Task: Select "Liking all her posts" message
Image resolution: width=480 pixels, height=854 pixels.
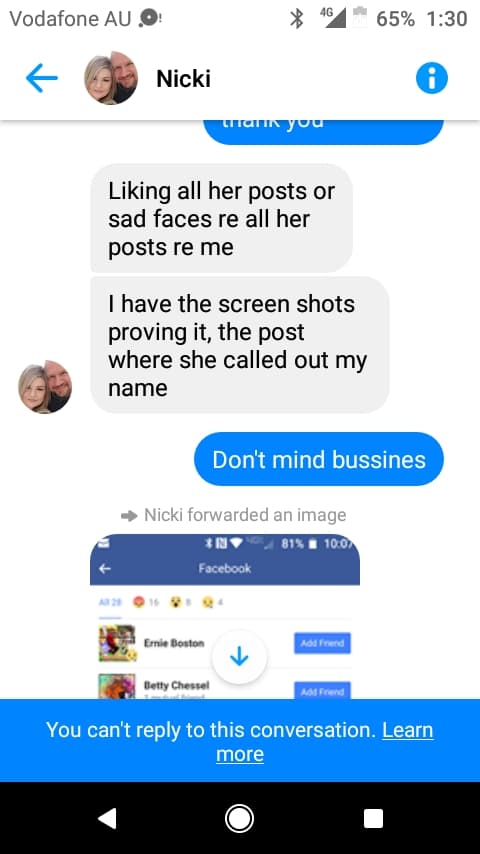Action: tap(221, 218)
